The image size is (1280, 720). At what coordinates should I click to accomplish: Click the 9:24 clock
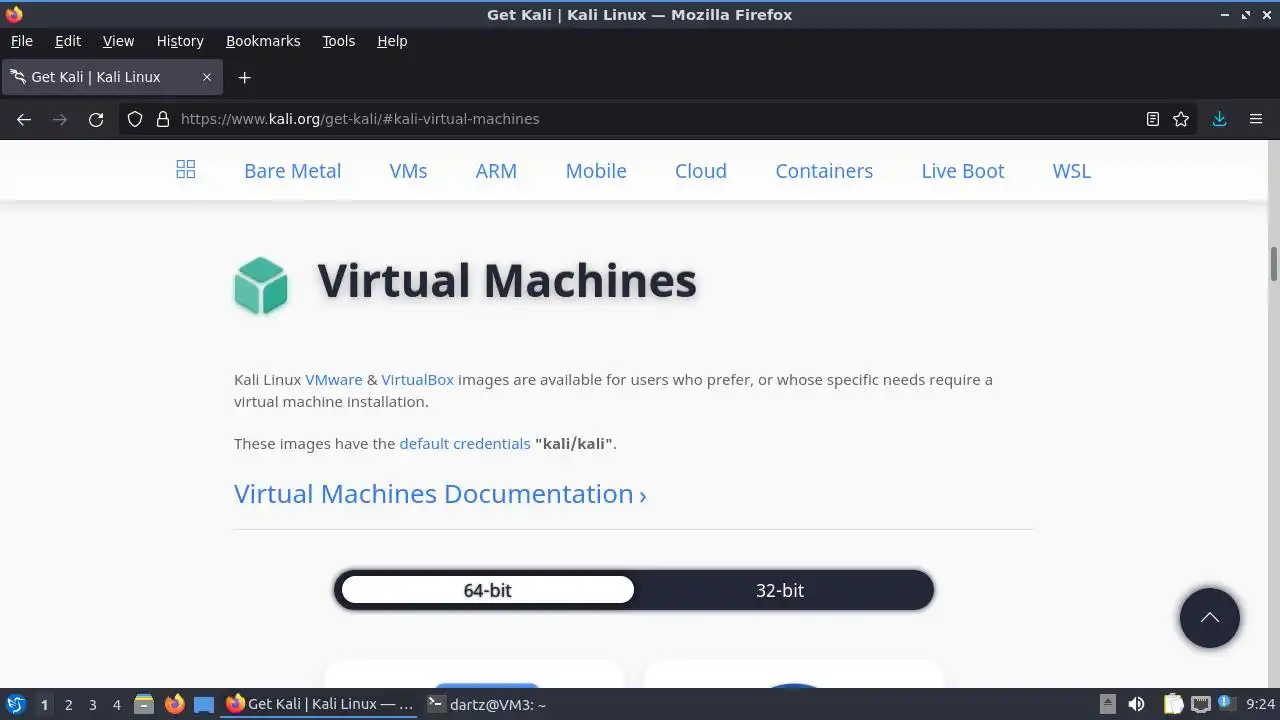click(x=1261, y=705)
